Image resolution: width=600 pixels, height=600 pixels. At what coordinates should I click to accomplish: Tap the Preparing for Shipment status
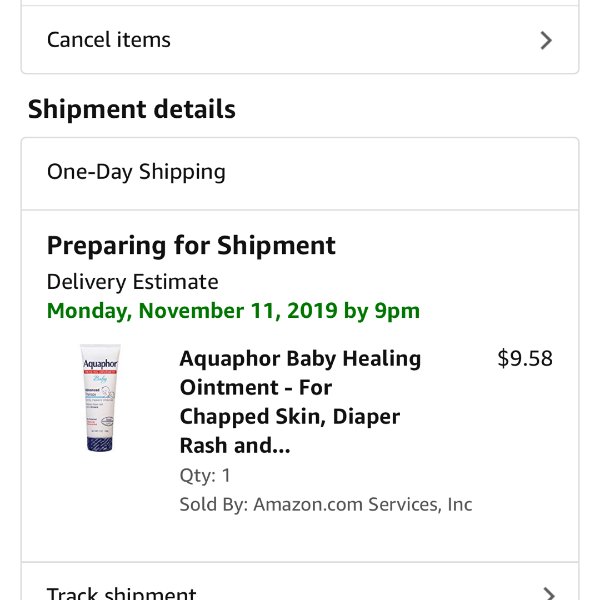[x=191, y=245]
